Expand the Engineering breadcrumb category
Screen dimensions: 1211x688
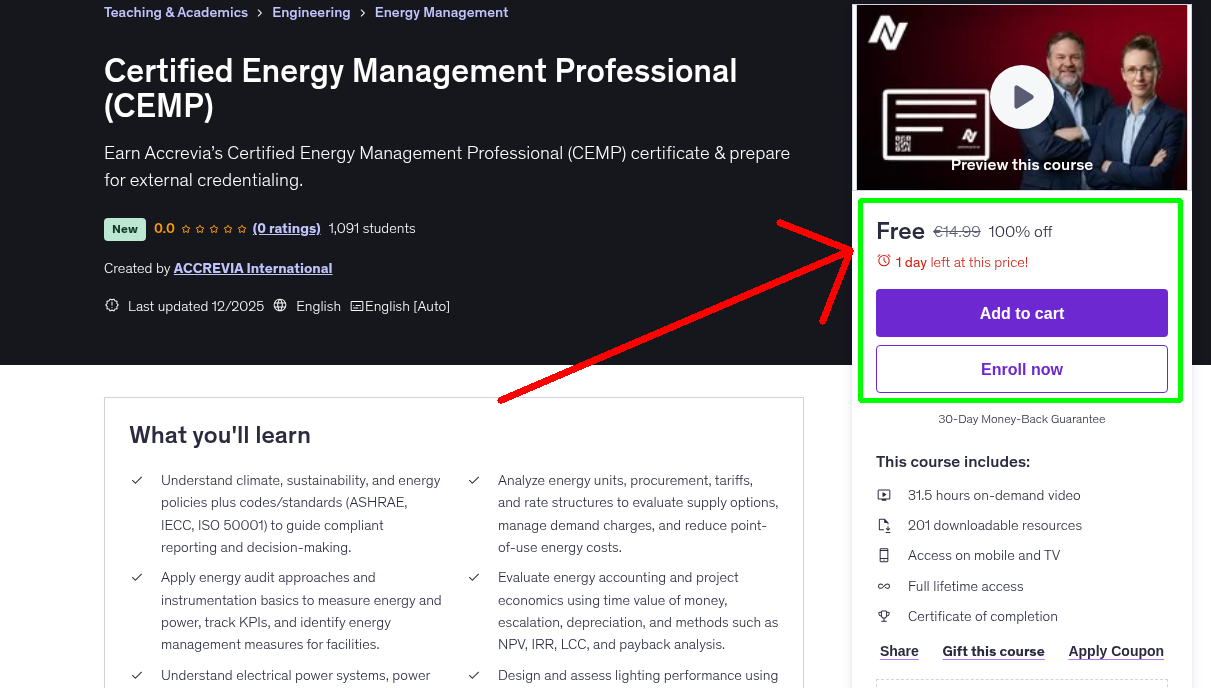pos(311,12)
